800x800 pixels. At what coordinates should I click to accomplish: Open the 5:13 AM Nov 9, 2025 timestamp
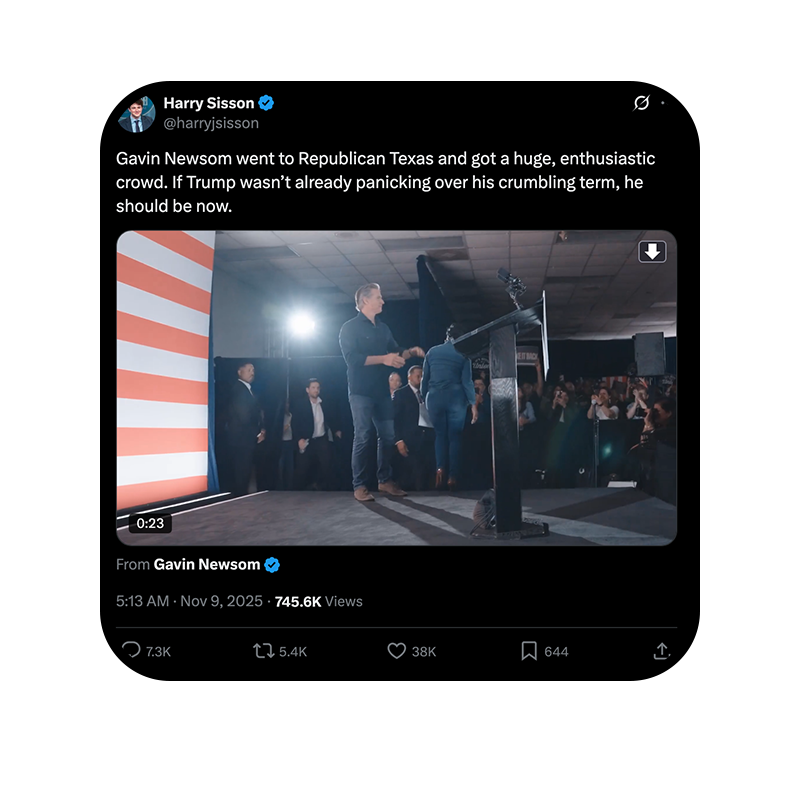point(189,601)
